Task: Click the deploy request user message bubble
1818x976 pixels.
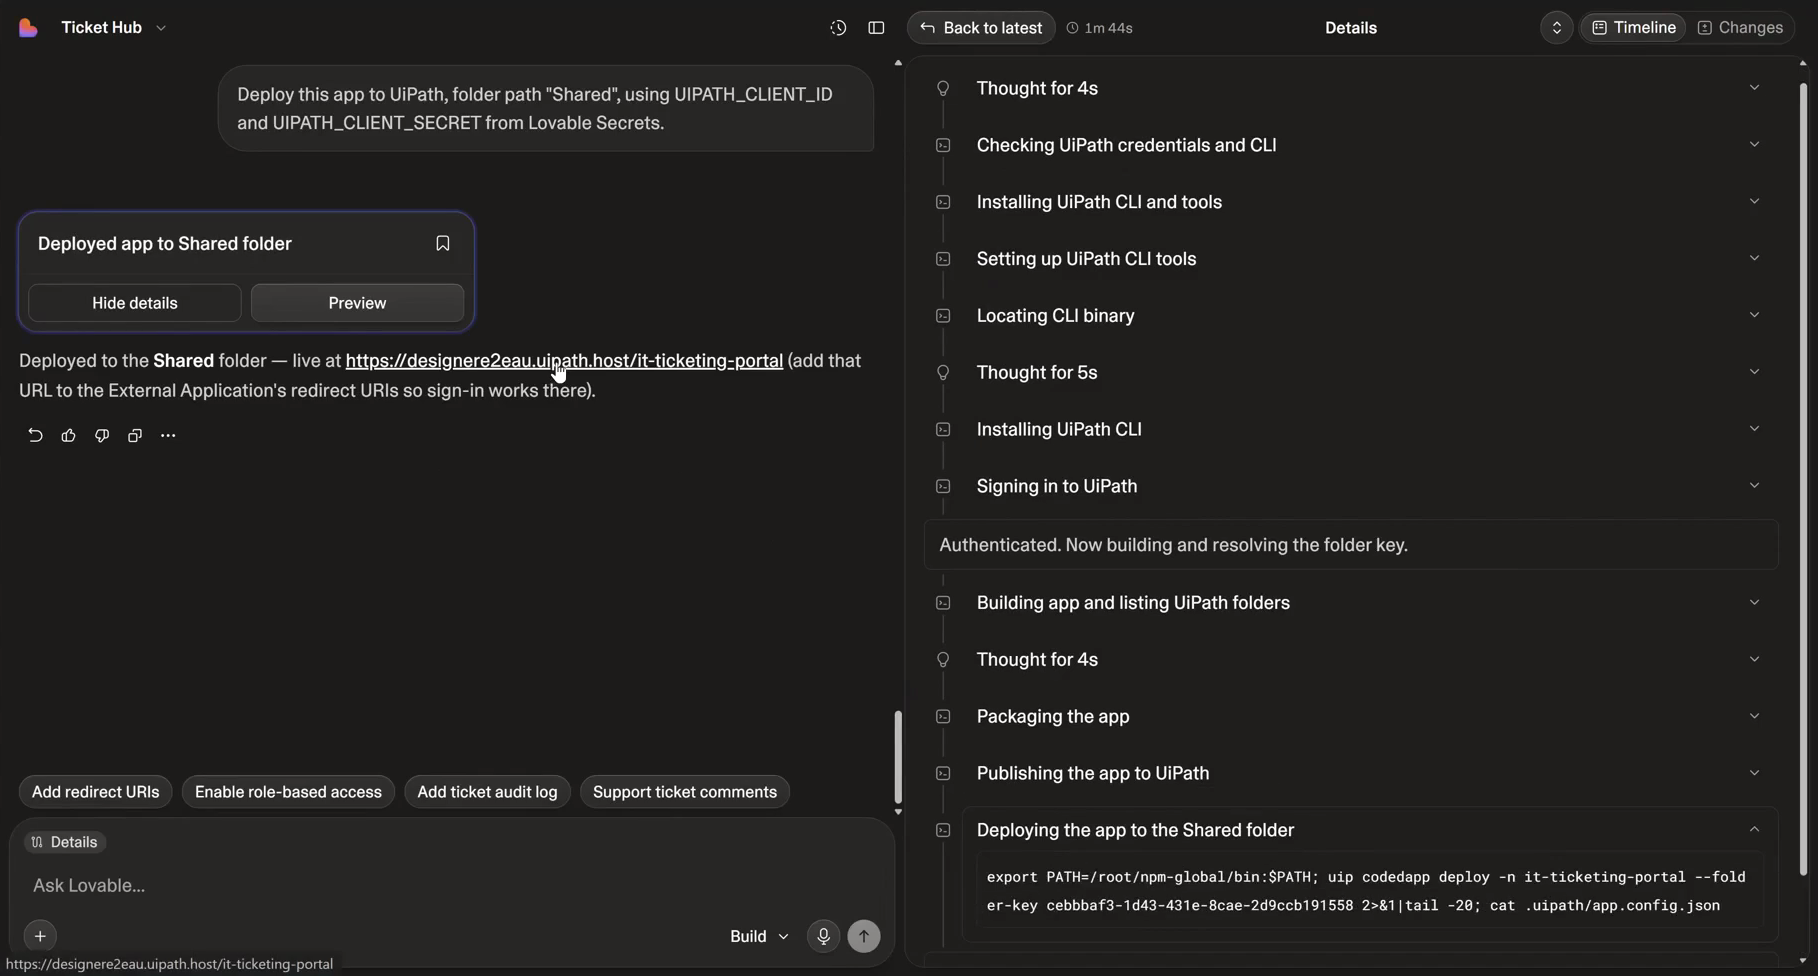Action: point(546,109)
